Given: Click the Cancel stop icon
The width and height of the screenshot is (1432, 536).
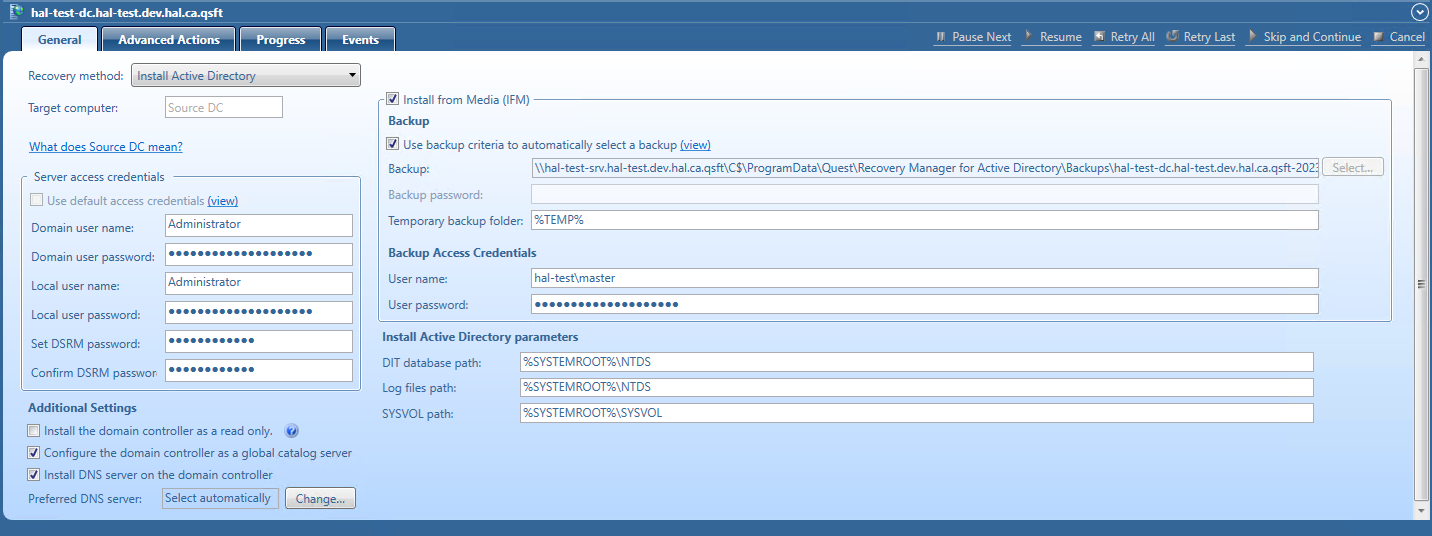Looking at the screenshot, I should [1379, 37].
